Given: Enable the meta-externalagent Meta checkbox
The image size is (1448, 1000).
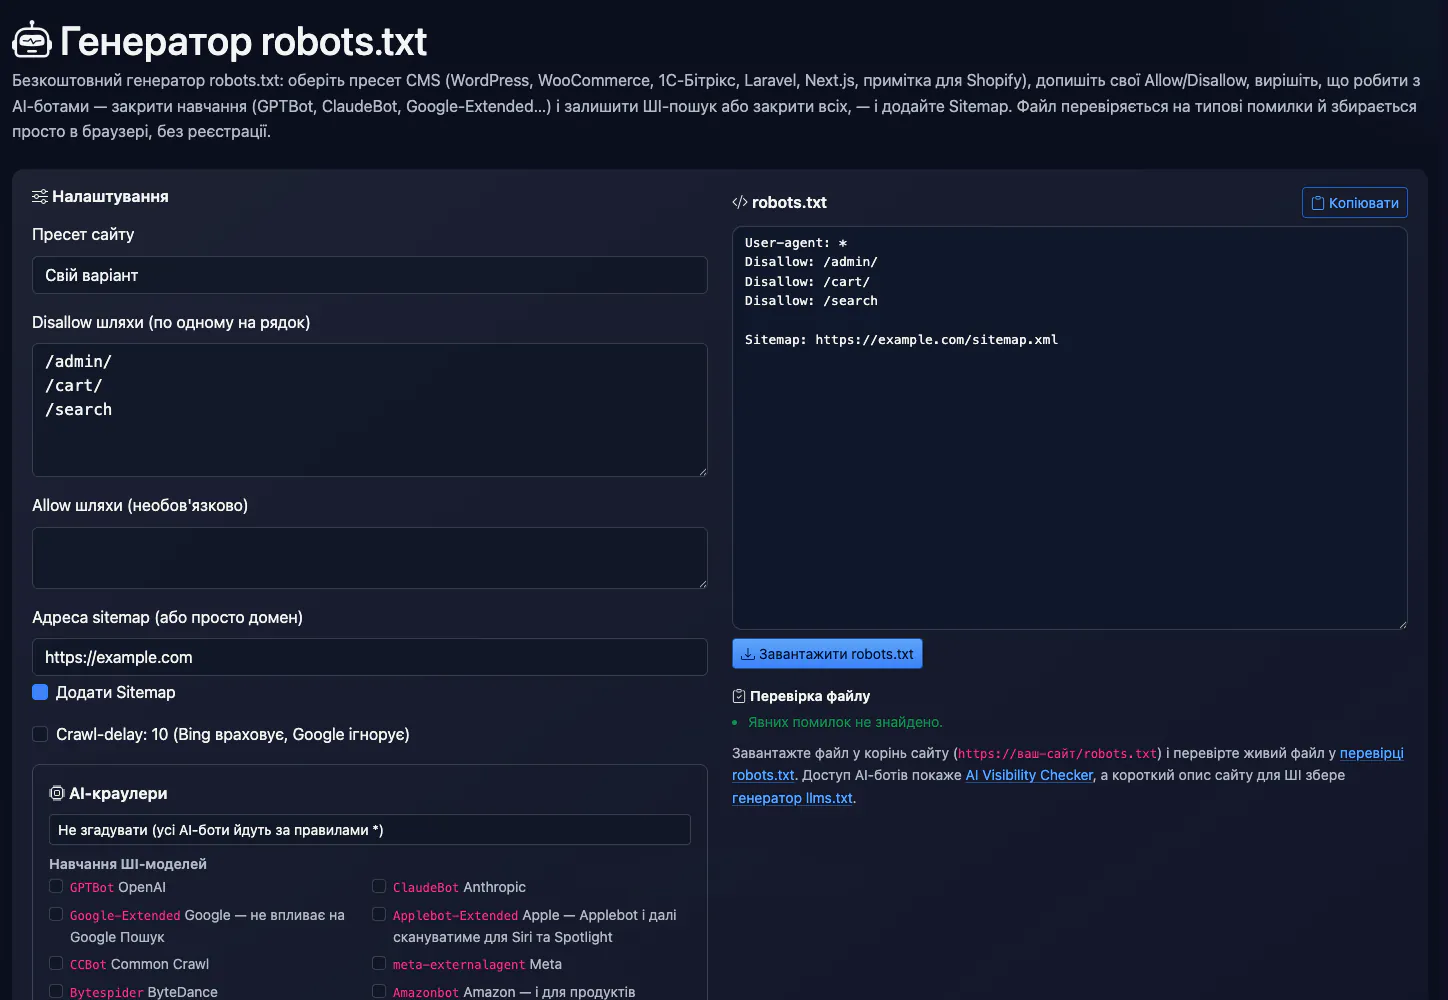Looking at the screenshot, I should 379,963.
